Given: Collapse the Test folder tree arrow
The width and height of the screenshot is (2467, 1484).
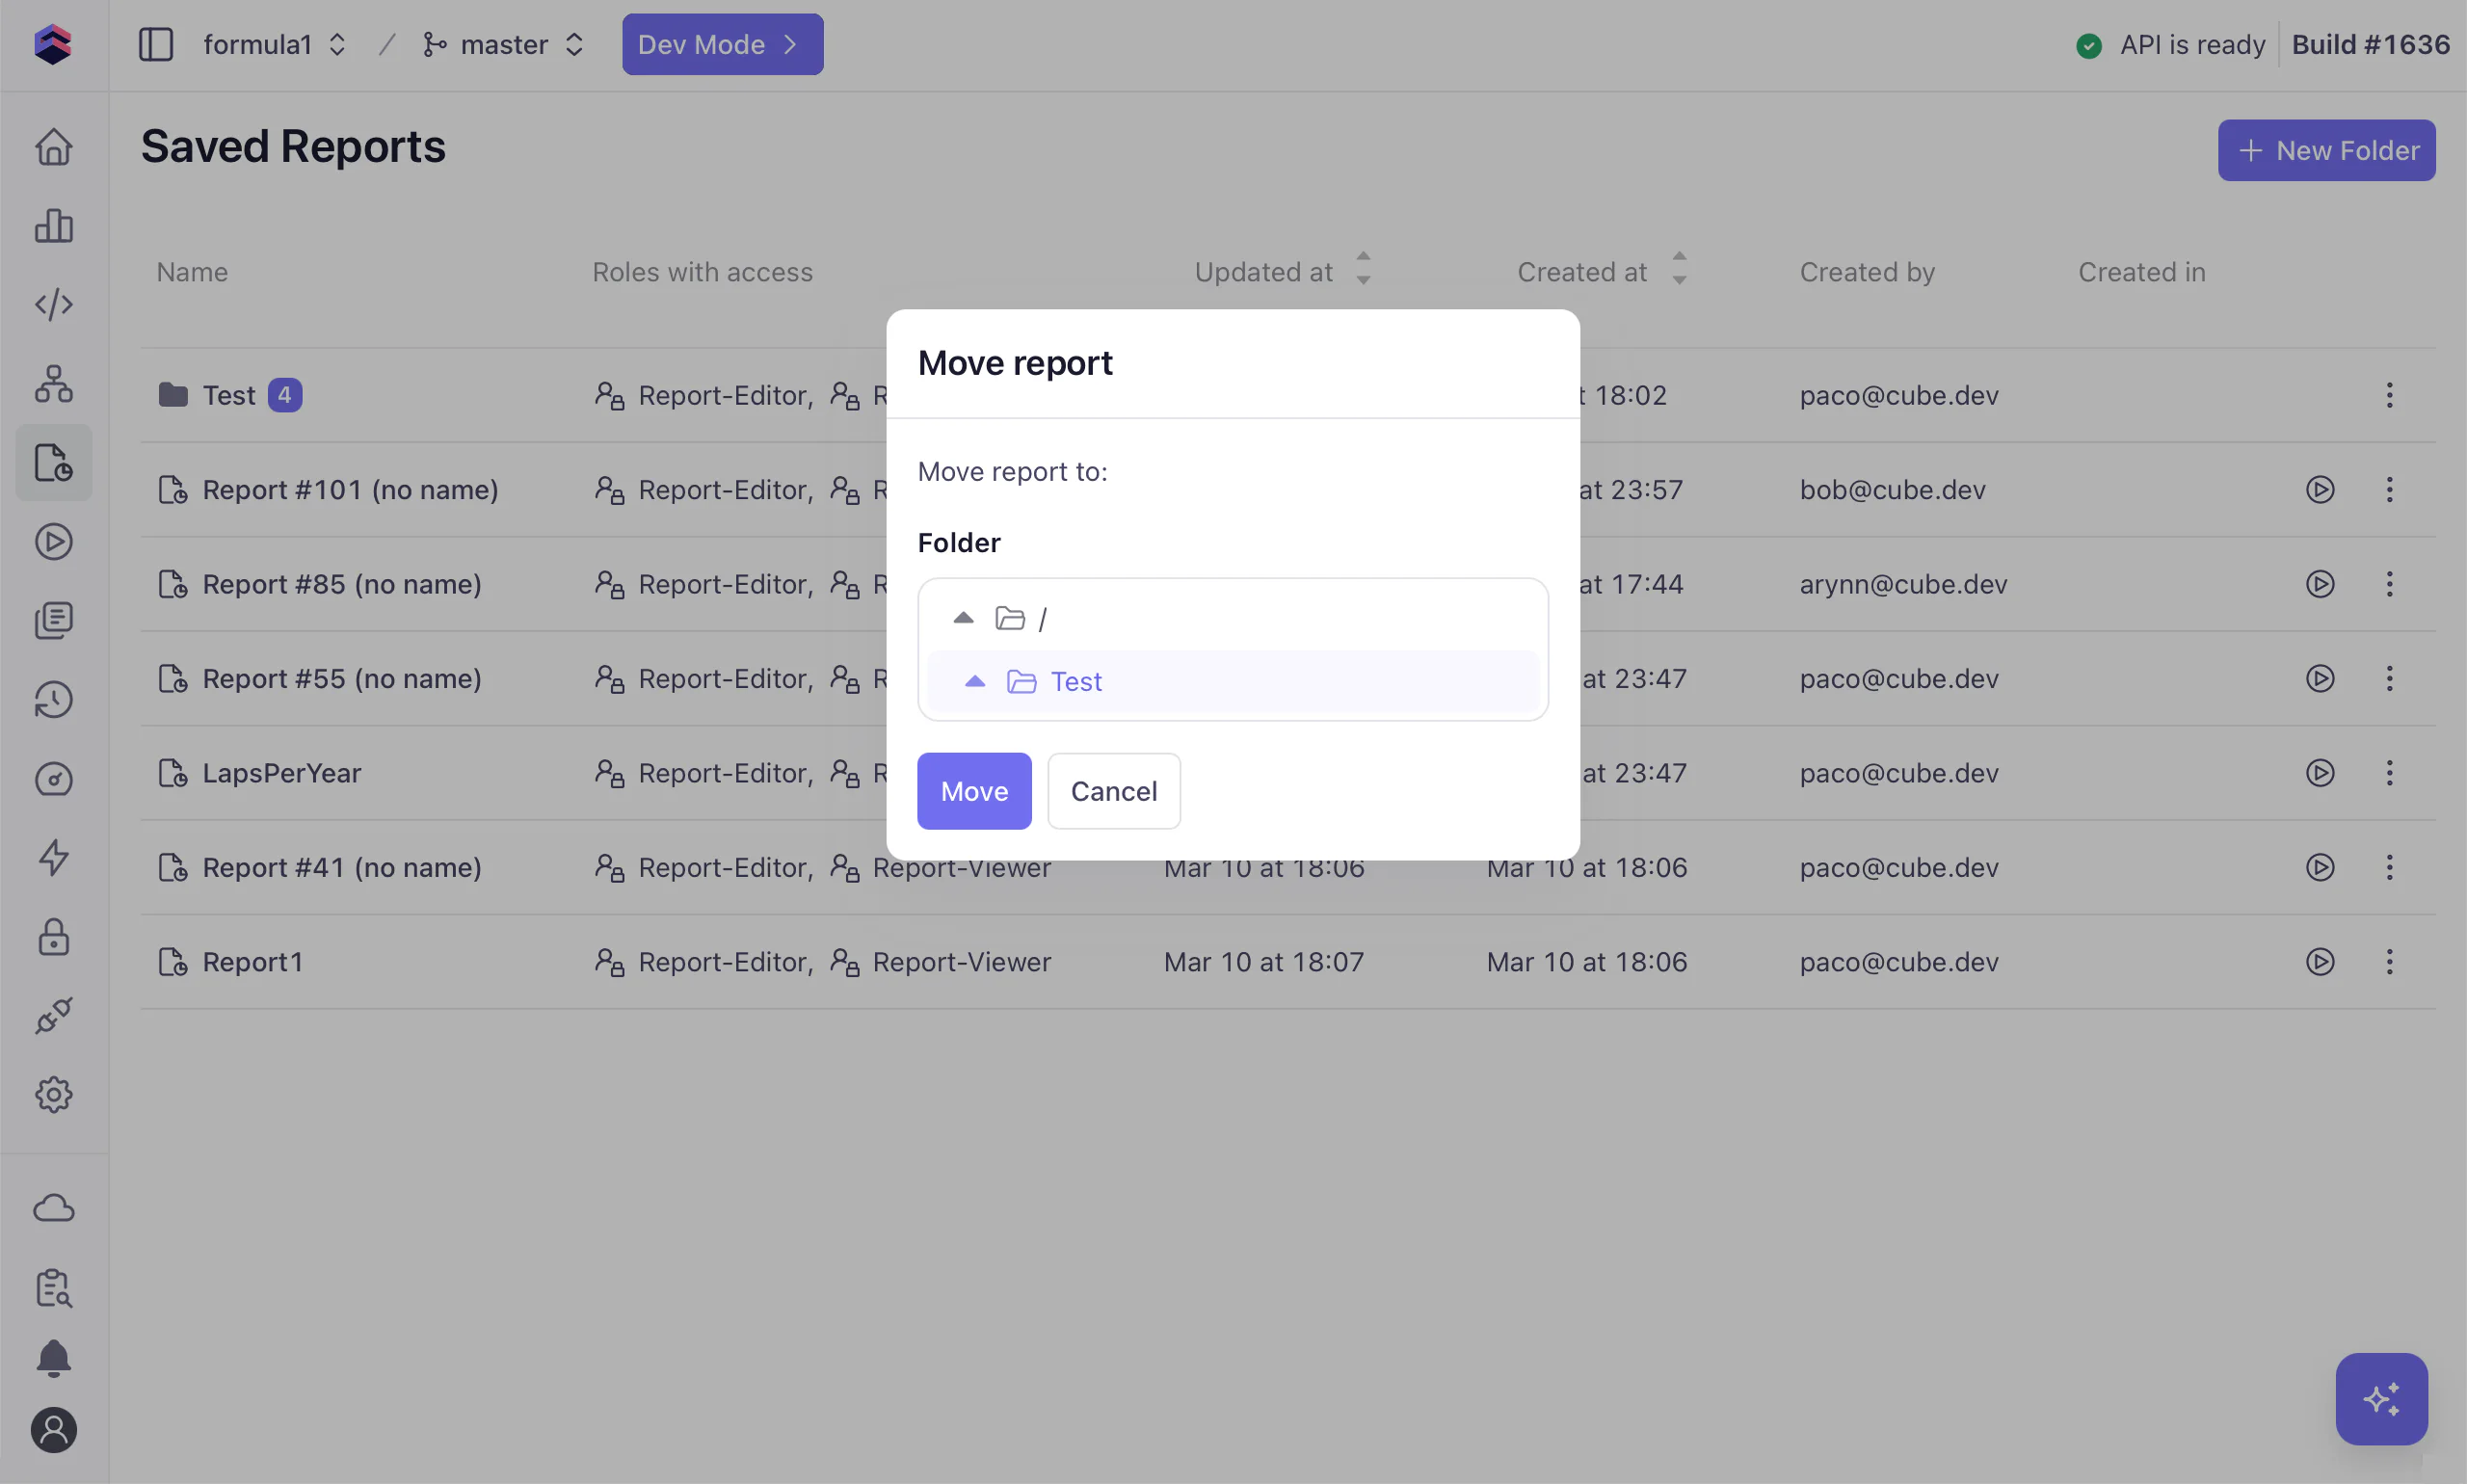Looking at the screenshot, I should click(x=974, y=682).
